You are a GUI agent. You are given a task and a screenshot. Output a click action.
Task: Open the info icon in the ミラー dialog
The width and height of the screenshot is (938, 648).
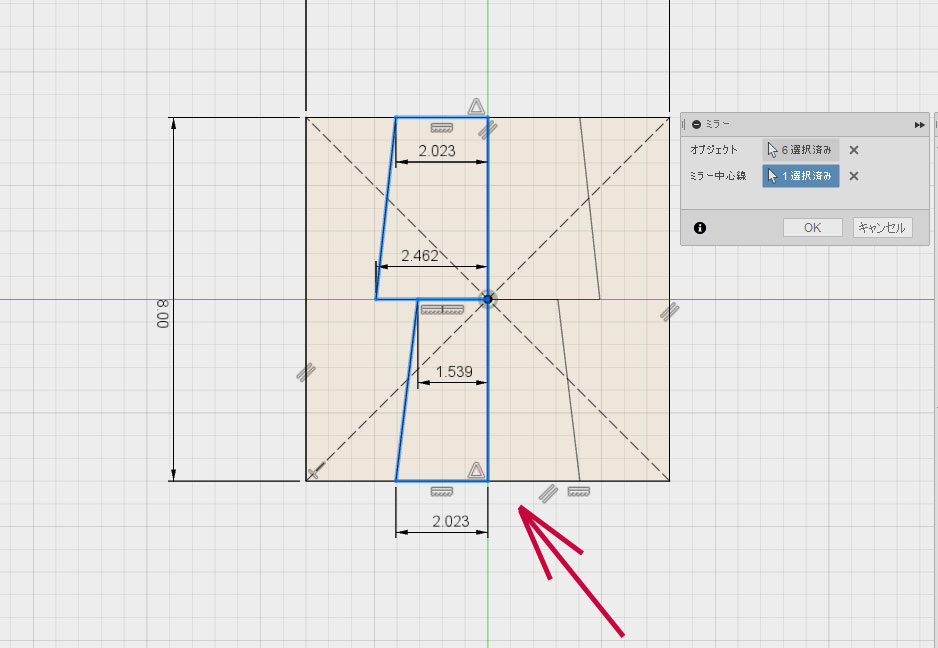(x=700, y=228)
